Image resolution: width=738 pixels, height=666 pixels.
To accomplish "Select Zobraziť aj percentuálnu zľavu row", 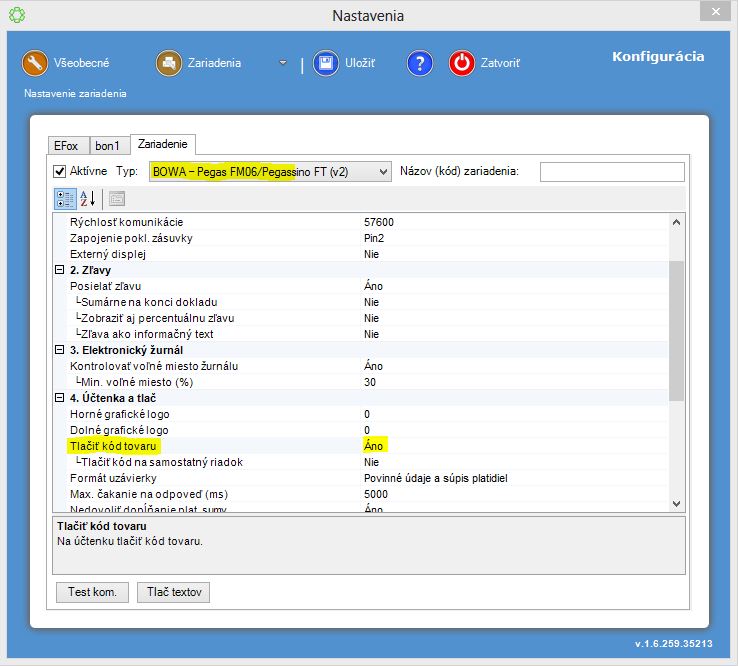I will pyautogui.click(x=361, y=318).
